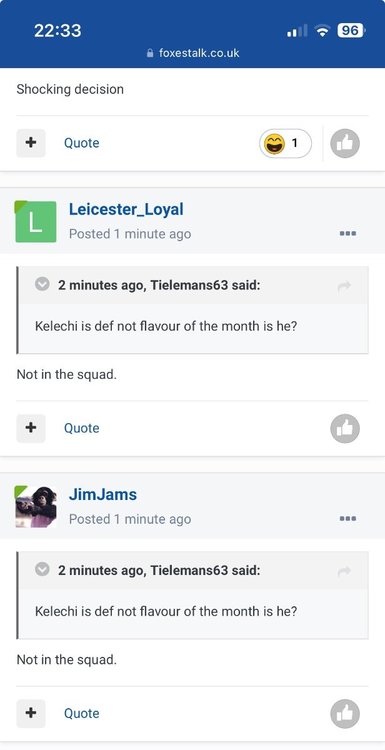The image size is (385, 750).
Task: Click Quote link under Leicester_Loyal's post
Action: point(82,428)
